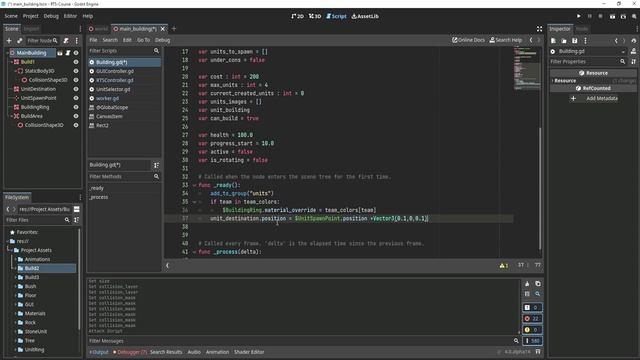Toggle visibility of UnitDestination node
Viewport: 640px width, 360px height.
(76, 89)
